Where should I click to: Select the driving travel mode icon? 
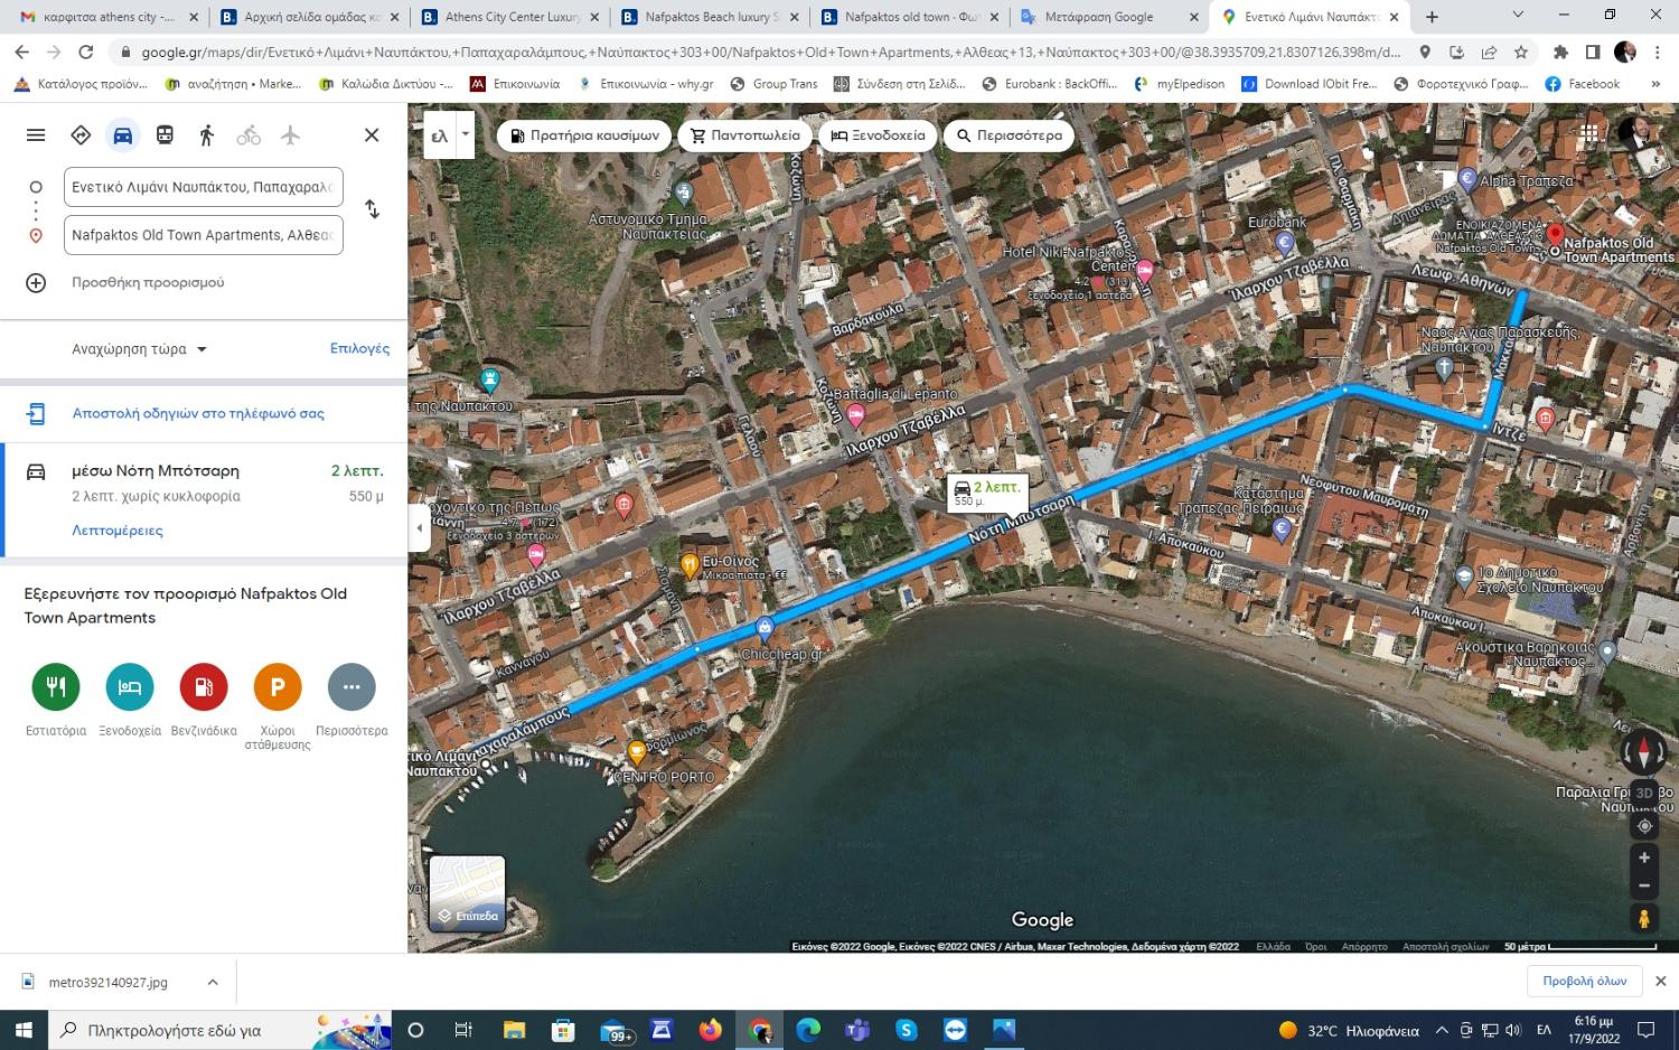click(x=122, y=135)
